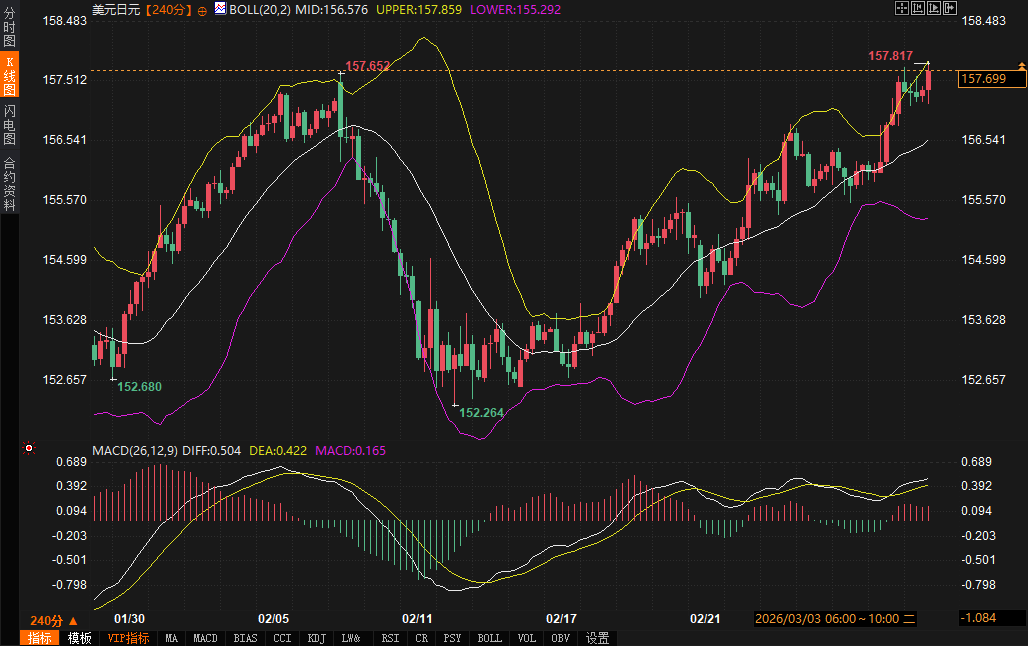Select the 模板 tab

point(79,638)
